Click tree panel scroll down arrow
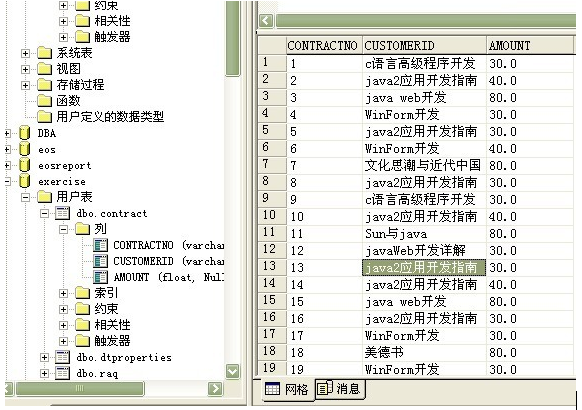 coord(233,371)
